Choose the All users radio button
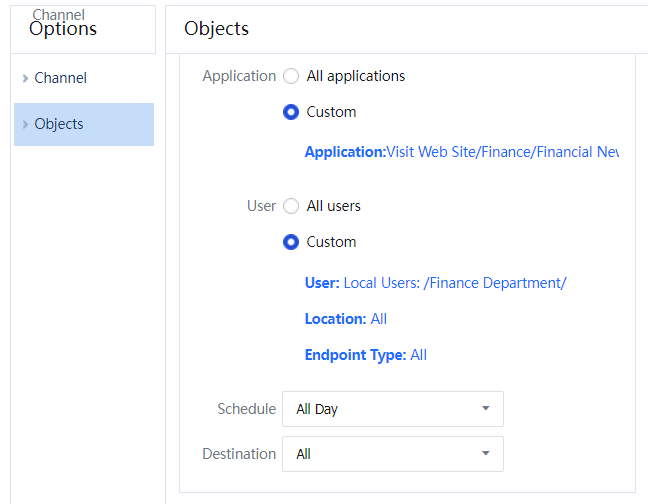This screenshot has height=504, width=648. [291, 206]
